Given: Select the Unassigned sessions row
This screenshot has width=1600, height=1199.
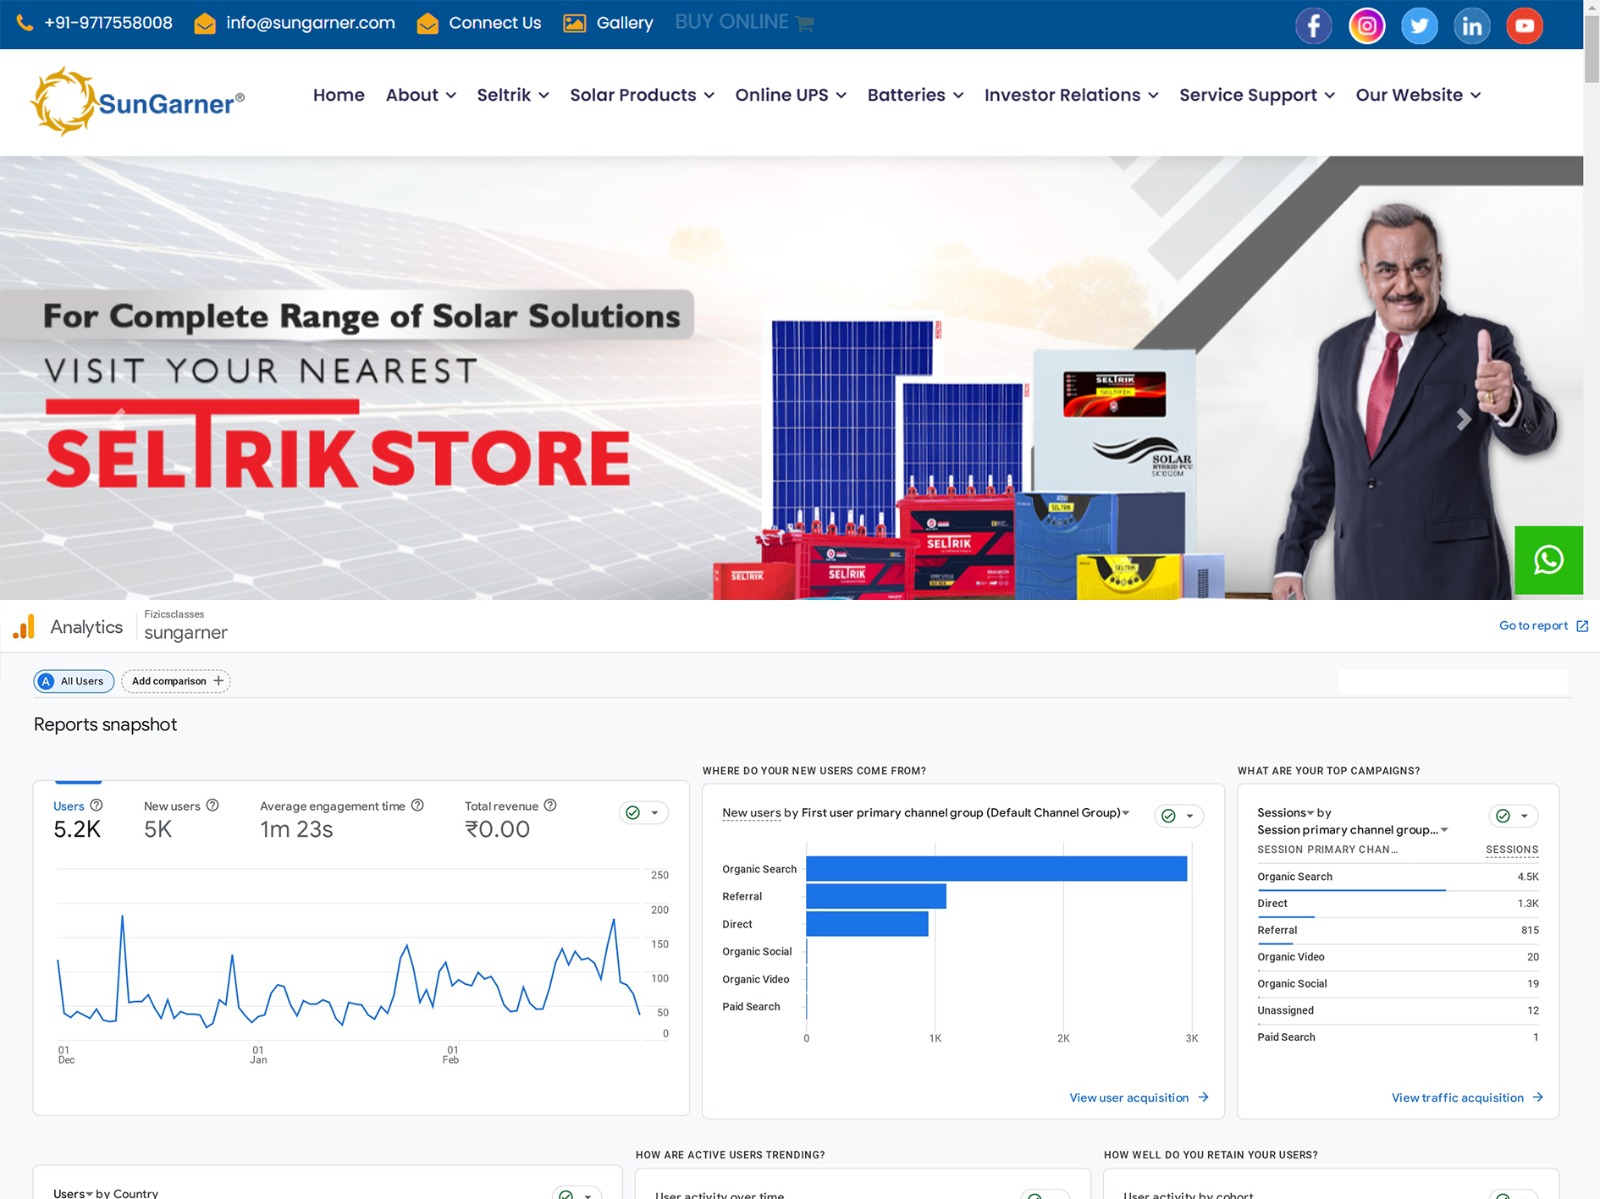Looking at the screenshot, I should (1398, 1011).
